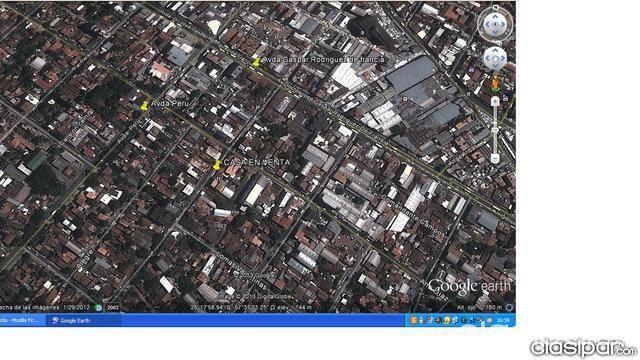Click the look-up arrow on the compass control
640x360 pixels.
click(x=495, y=16)
